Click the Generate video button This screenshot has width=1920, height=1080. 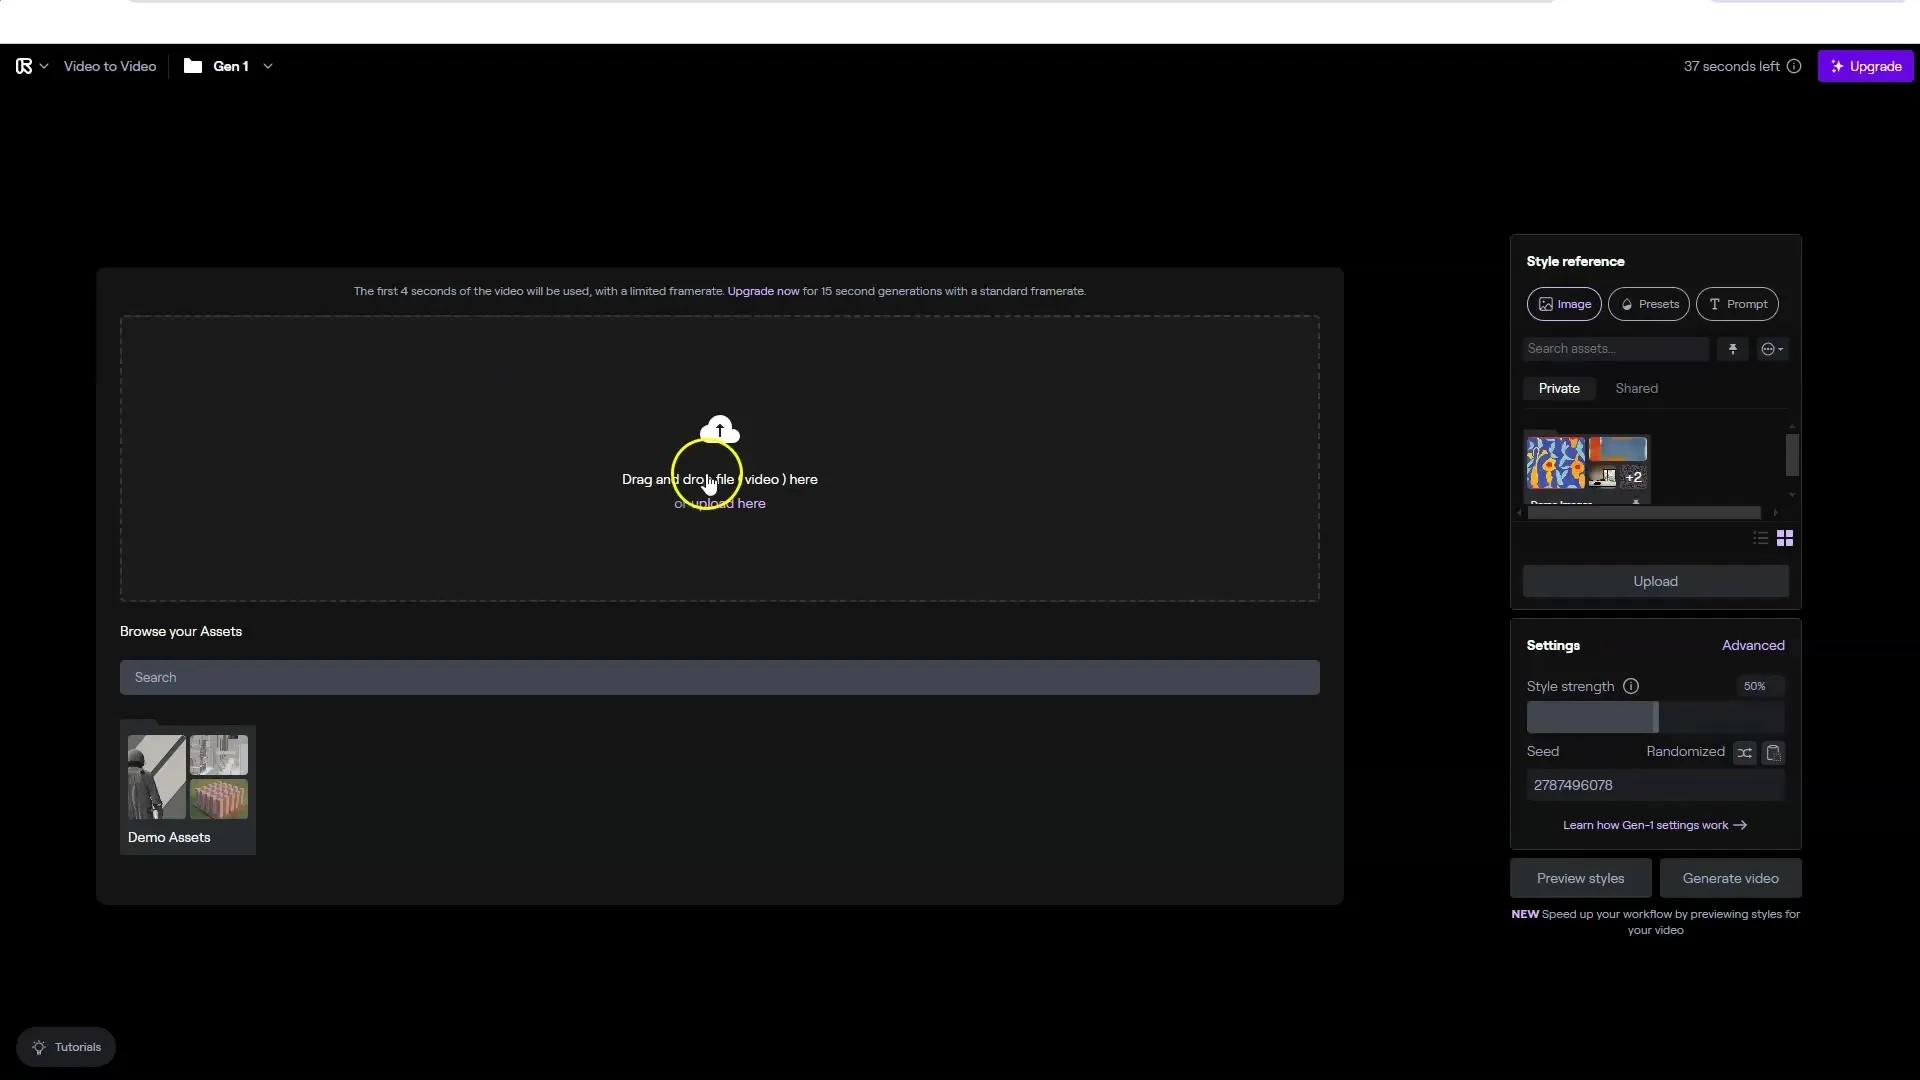[1730, 877]
